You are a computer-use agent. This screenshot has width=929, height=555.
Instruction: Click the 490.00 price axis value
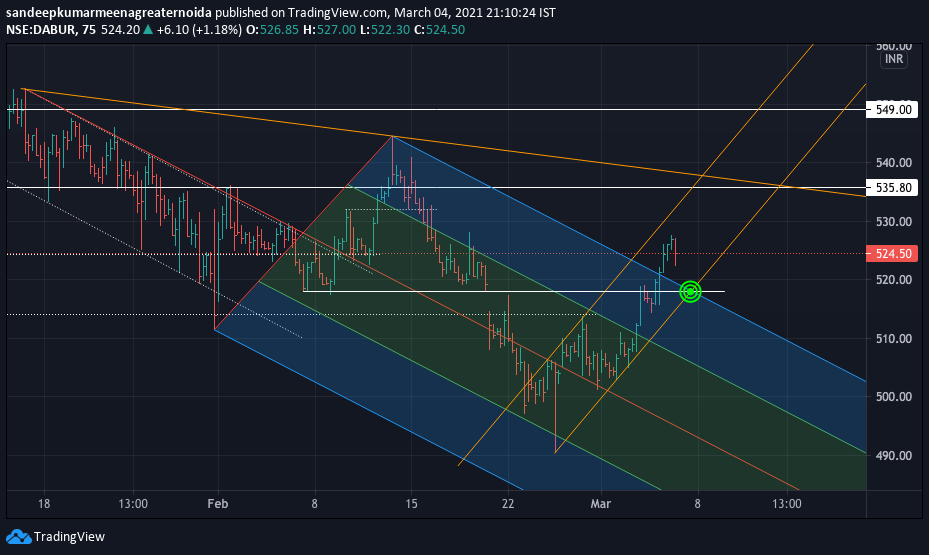click(x=893, y=455)
